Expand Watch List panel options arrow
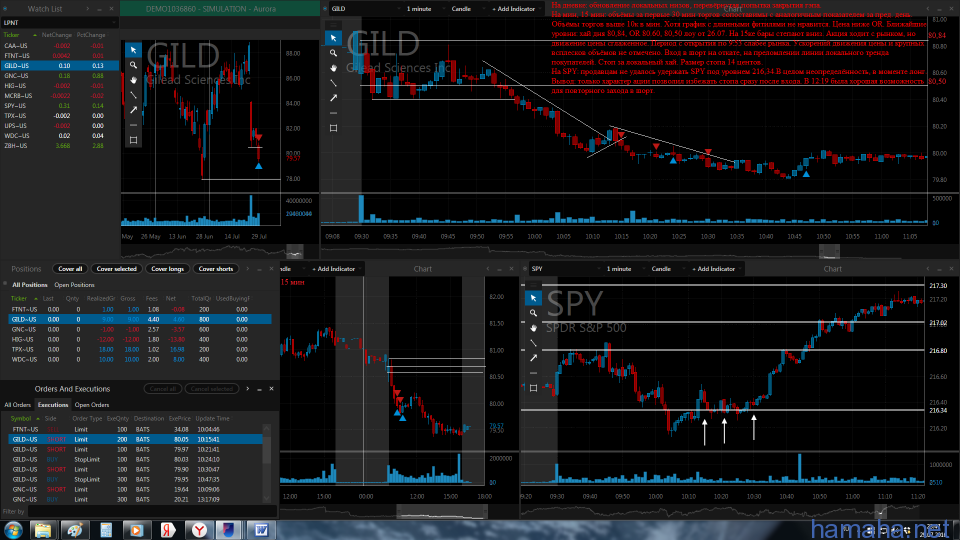 pyautogui.click(x=88, y=9)
